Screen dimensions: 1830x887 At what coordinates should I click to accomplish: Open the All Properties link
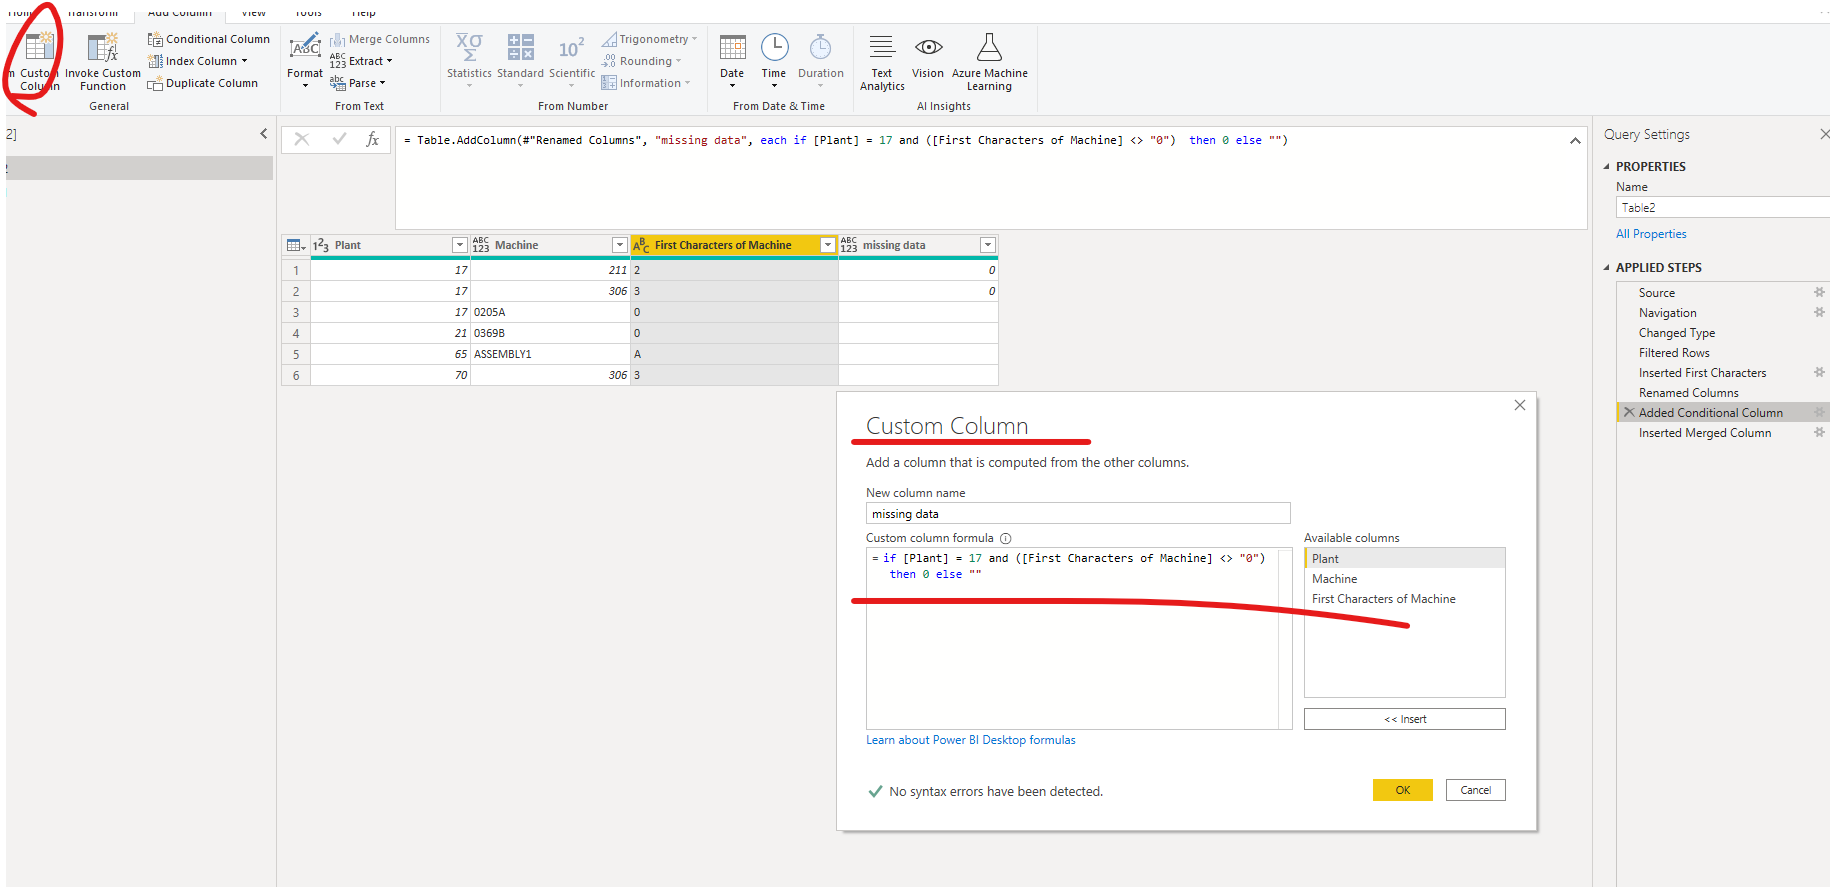[x=1651, y=234]
